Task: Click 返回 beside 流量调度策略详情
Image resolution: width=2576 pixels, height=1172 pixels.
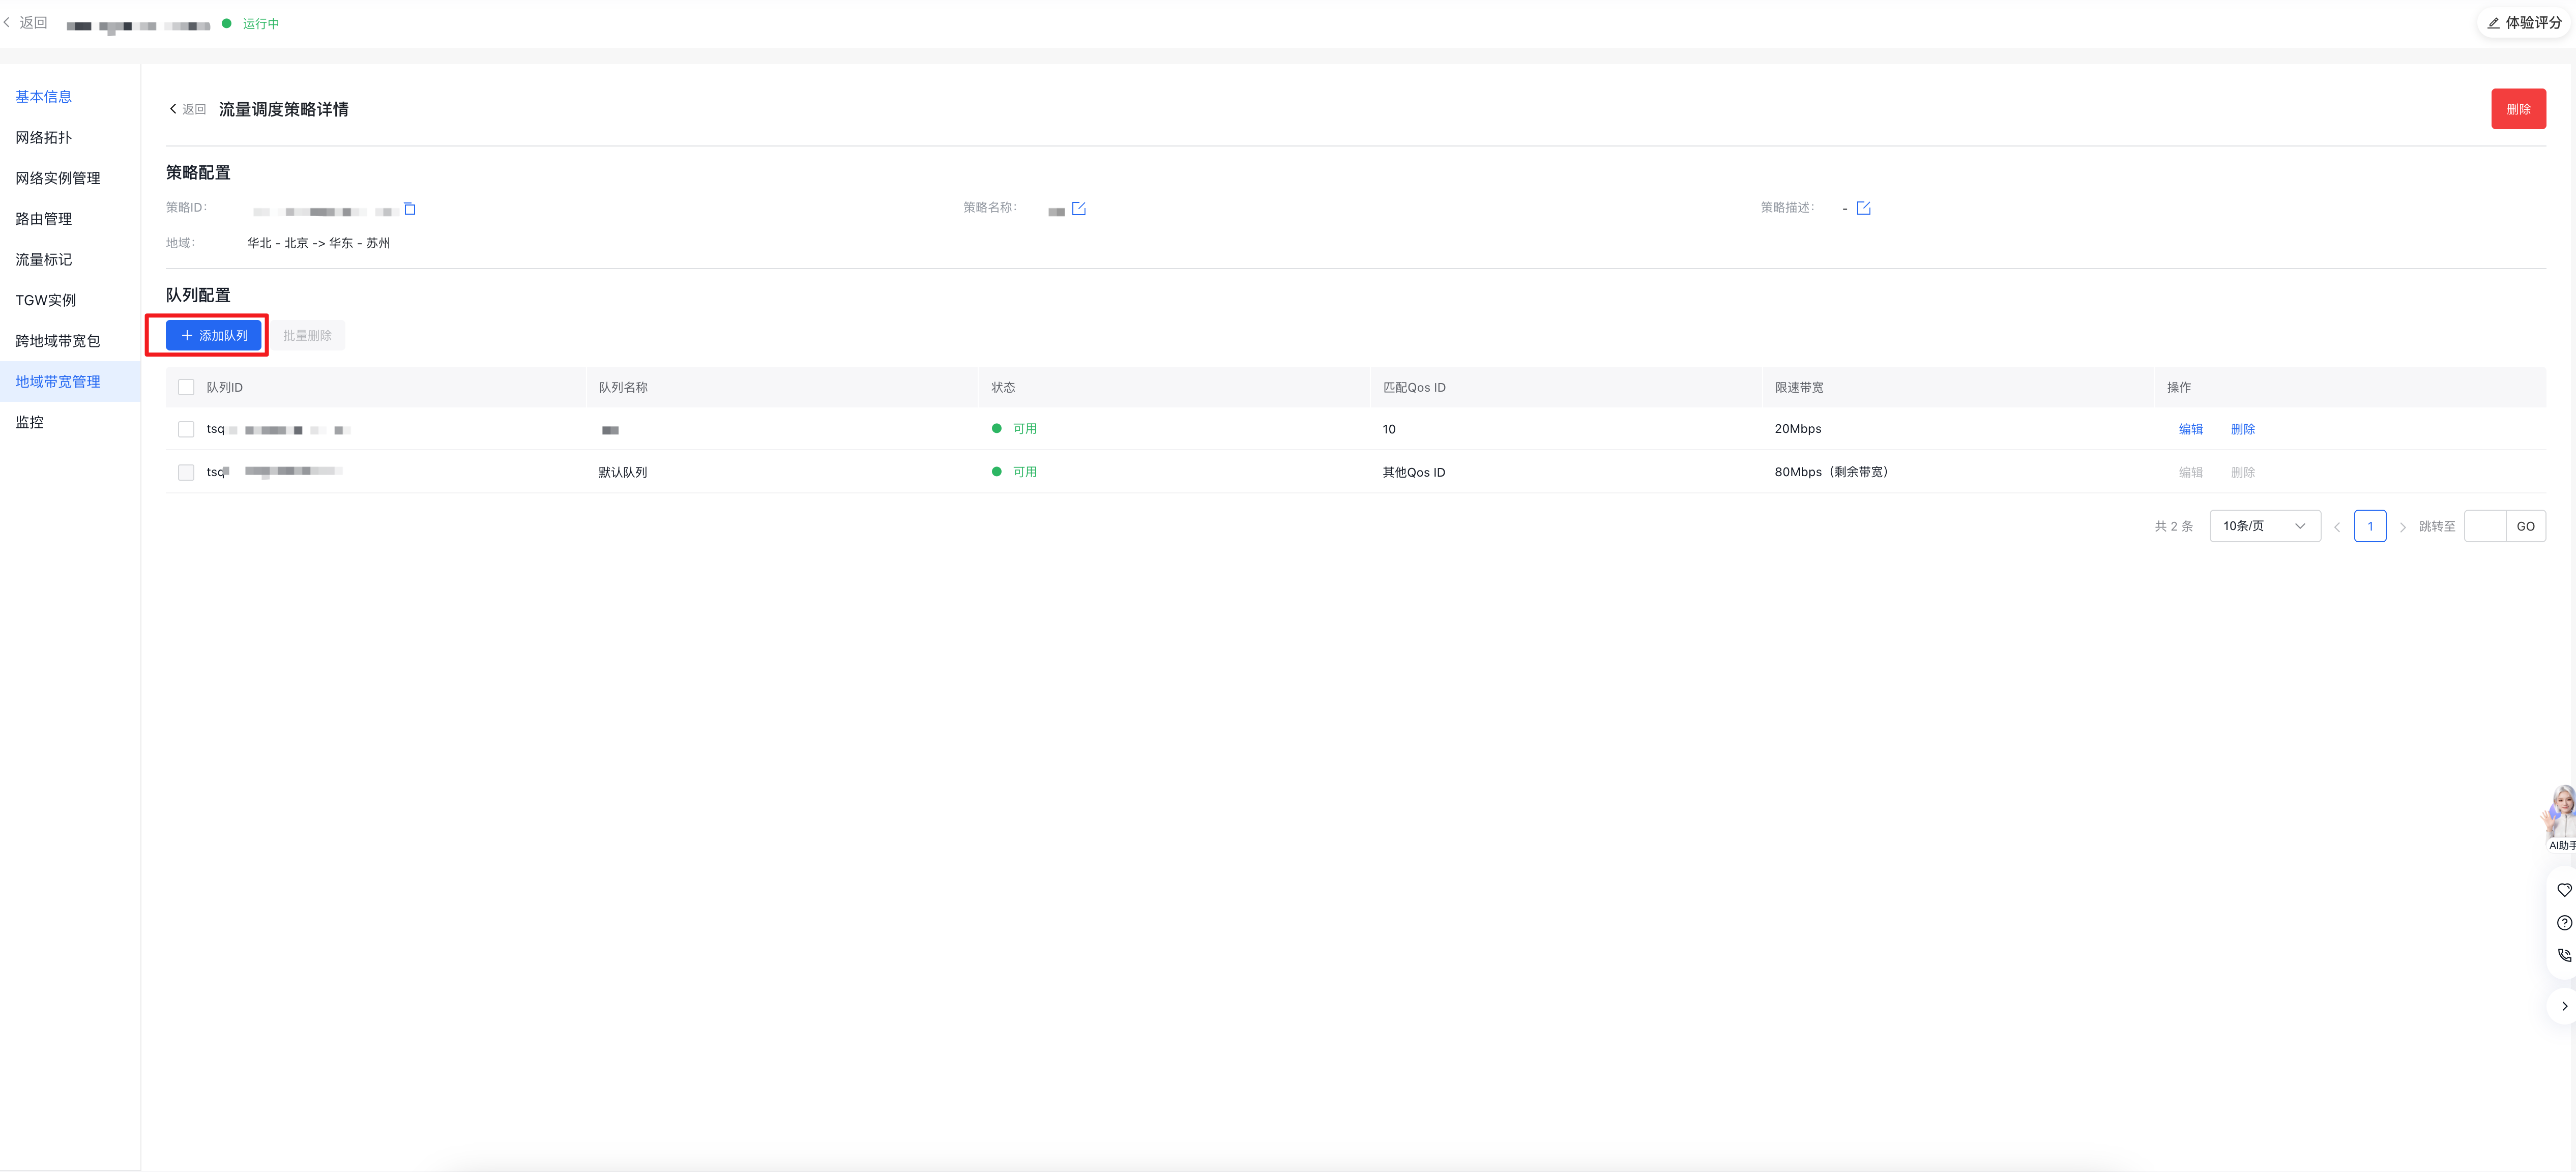Action: point(188,109)
